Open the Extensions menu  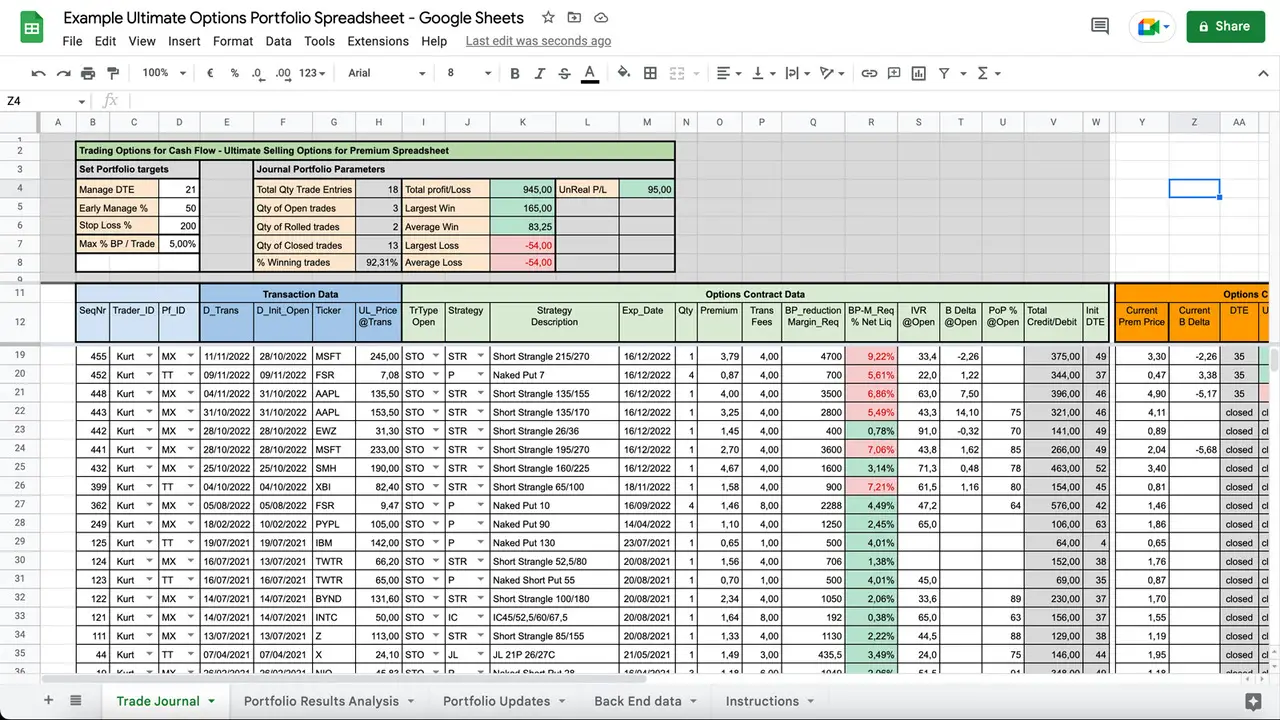[378, 41]
